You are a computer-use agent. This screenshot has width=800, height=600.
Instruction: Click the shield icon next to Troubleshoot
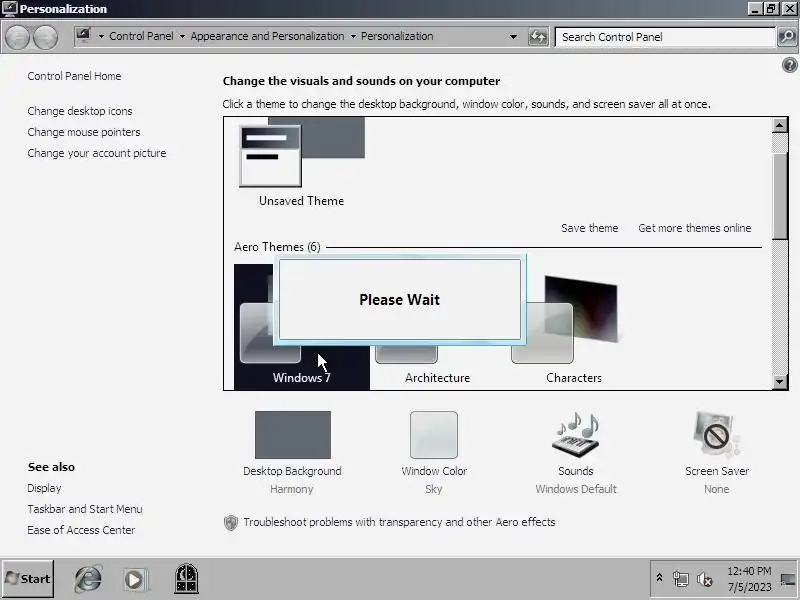231,522
